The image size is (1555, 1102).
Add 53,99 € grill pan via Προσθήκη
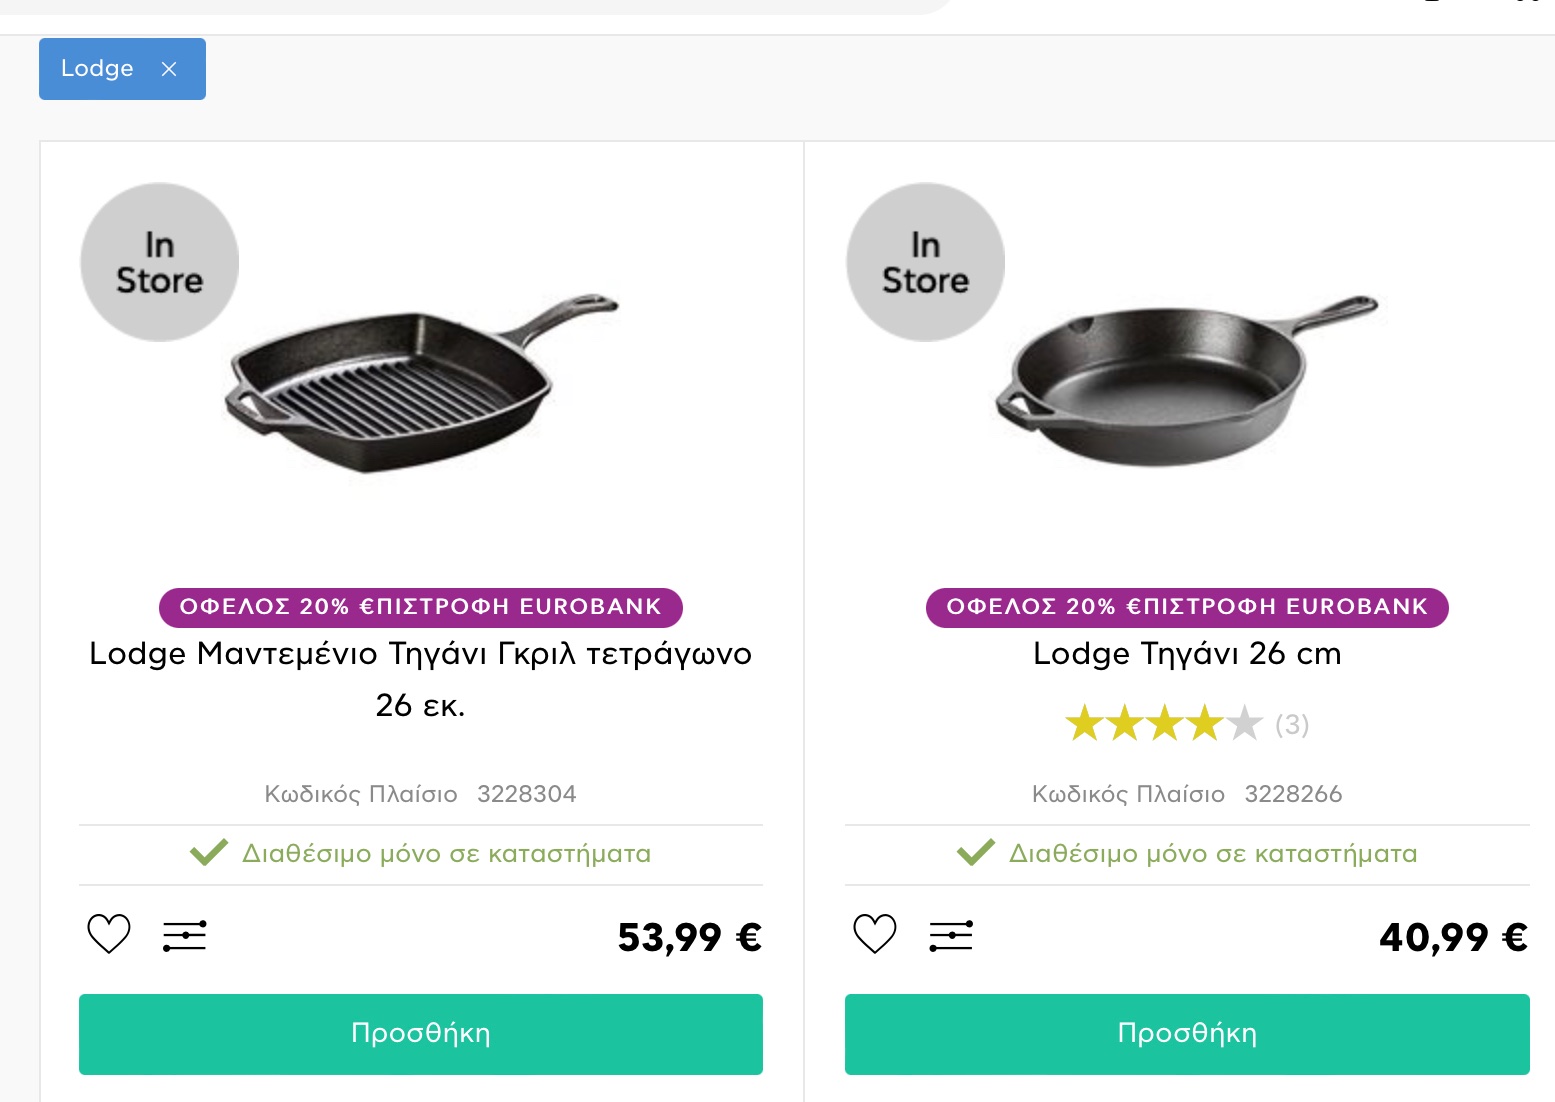click(421, 1034)
